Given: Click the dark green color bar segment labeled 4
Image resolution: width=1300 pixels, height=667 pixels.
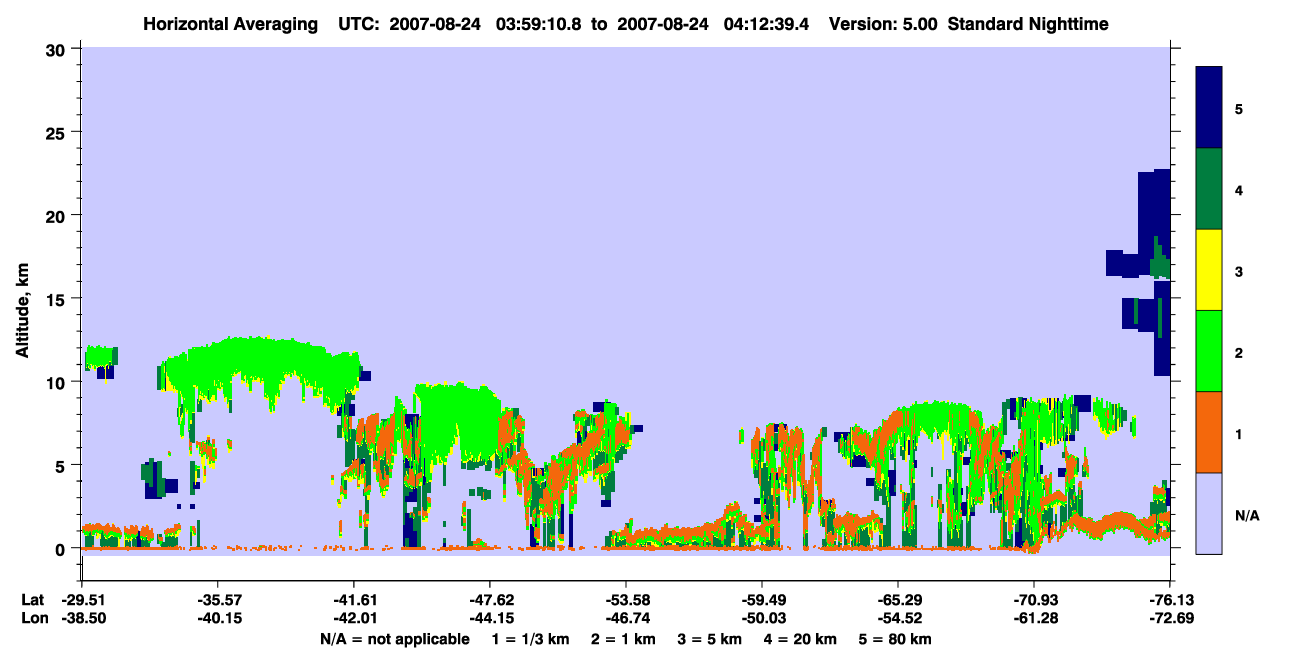Looking at the screenshot, I should tap(1209, 189).
